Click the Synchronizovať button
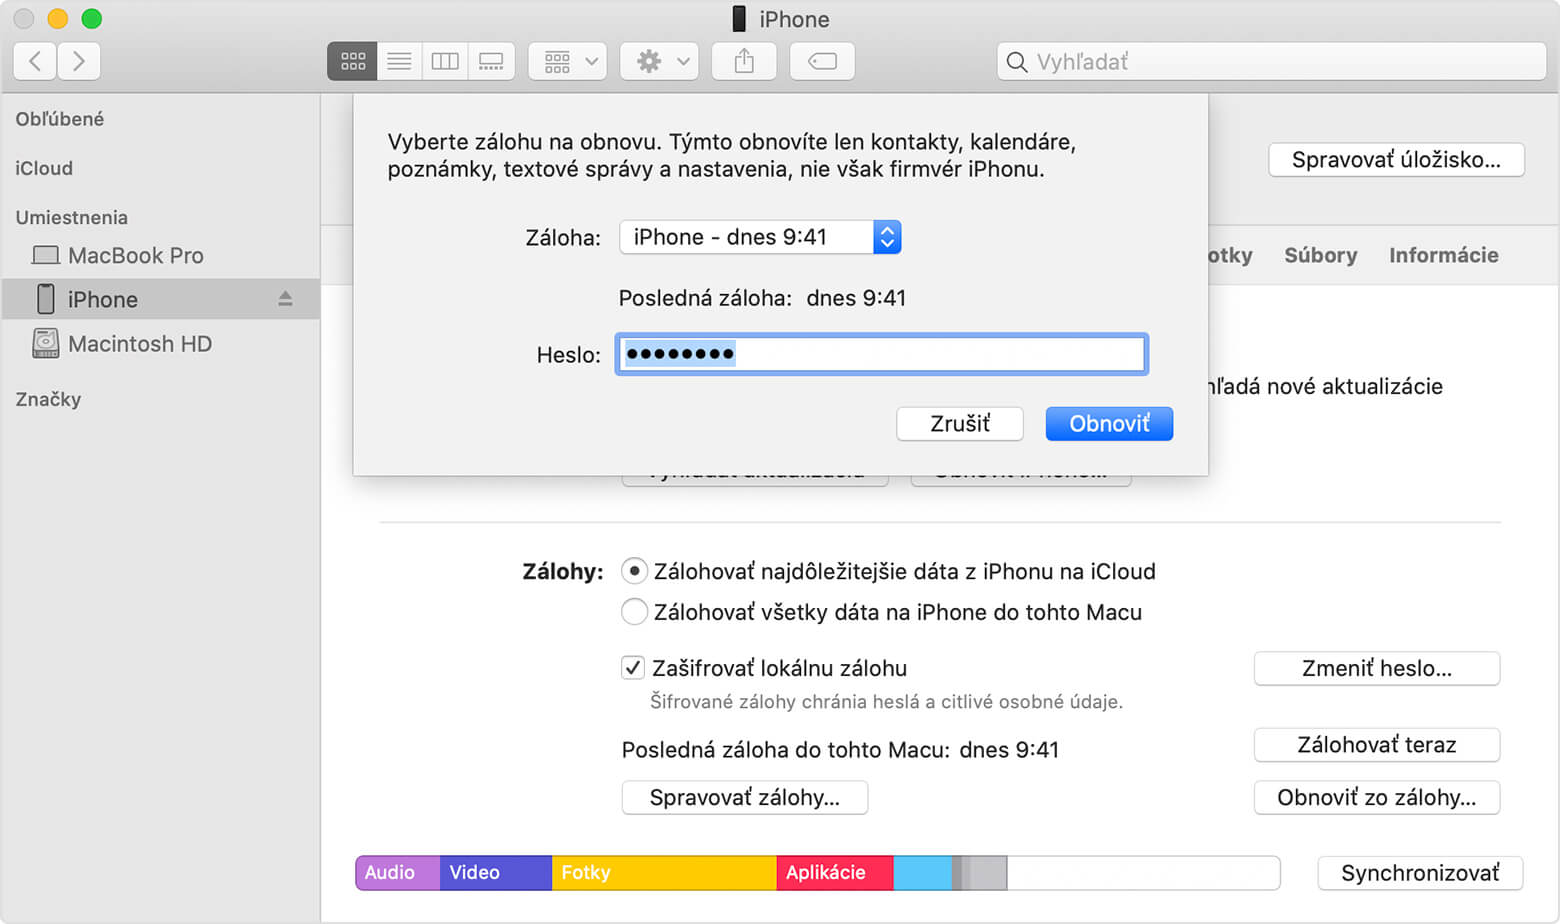The image size is (1560, 924). [1420, 873]
